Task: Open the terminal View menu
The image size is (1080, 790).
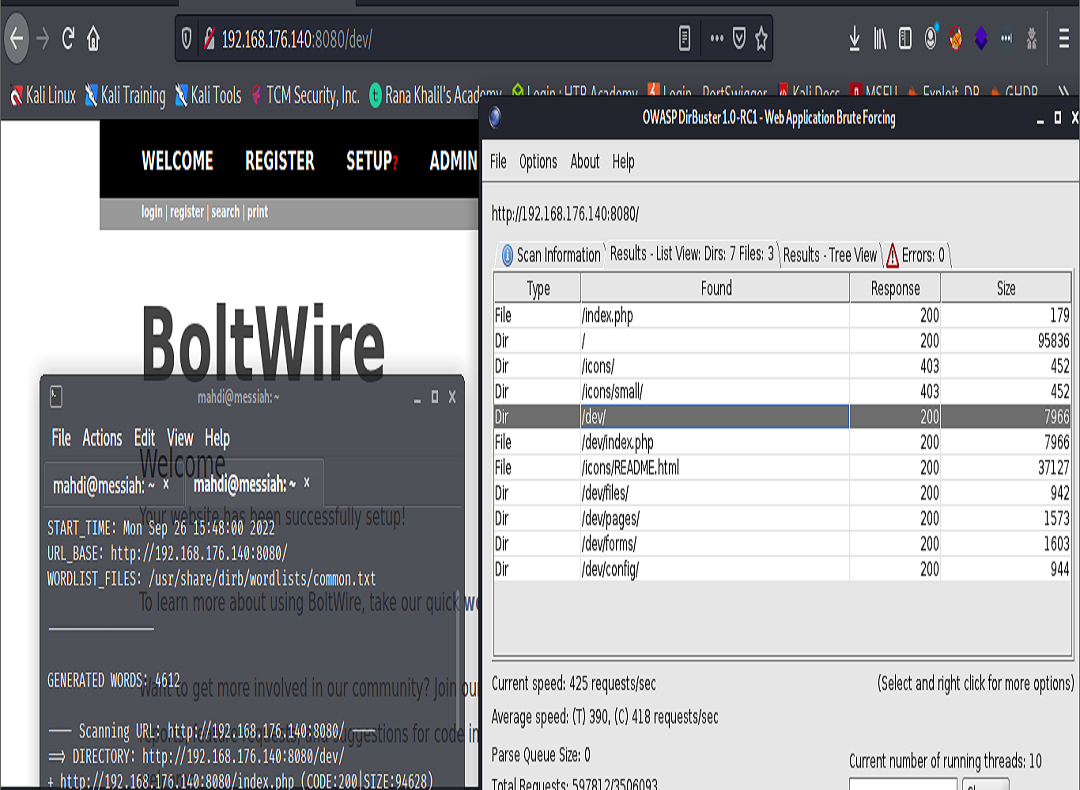Action: (180, 438)
